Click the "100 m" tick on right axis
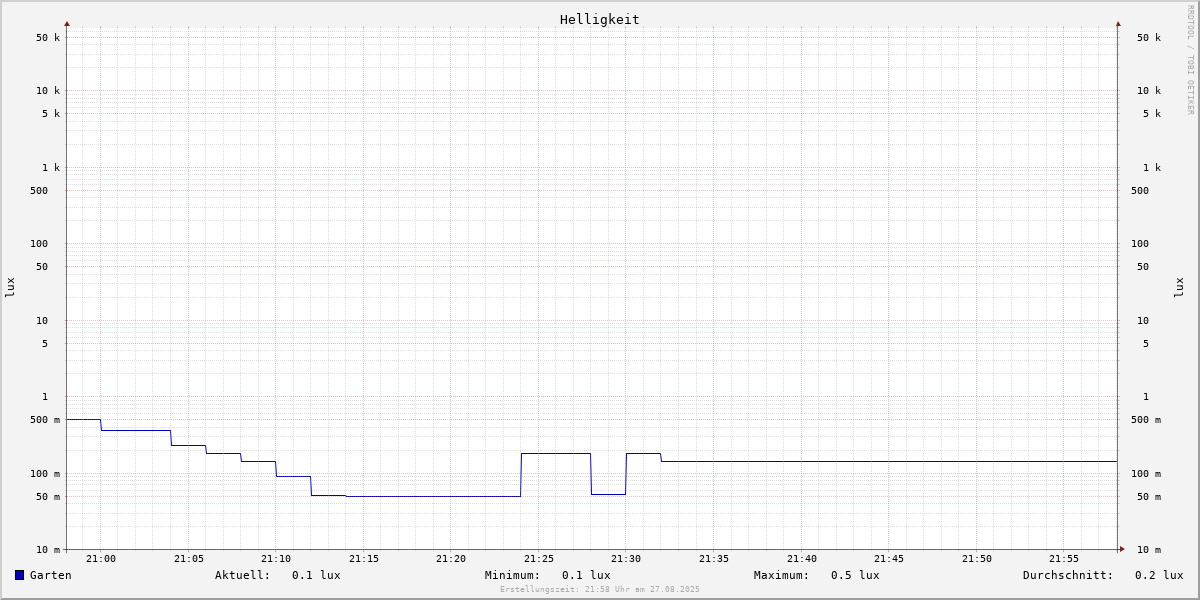This screenshot has height=600, width=1200. 1146,474
